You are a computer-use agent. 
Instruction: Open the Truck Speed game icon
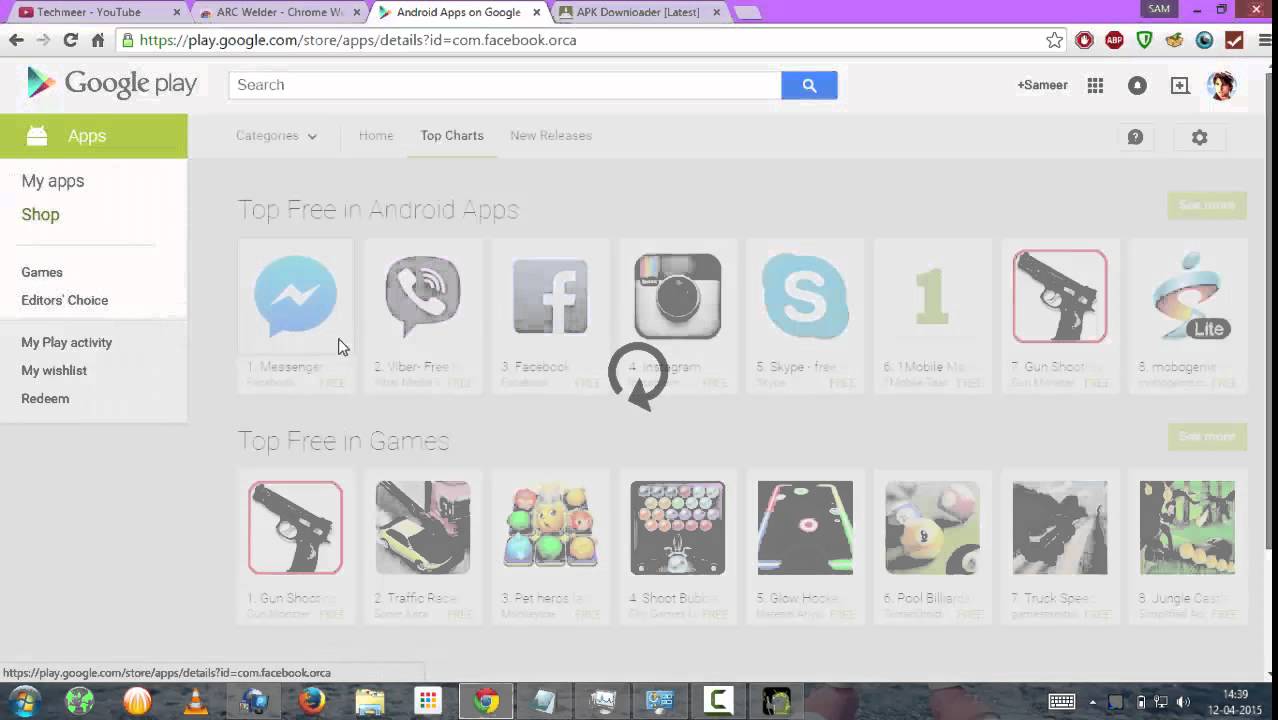tap(1060, 528)
